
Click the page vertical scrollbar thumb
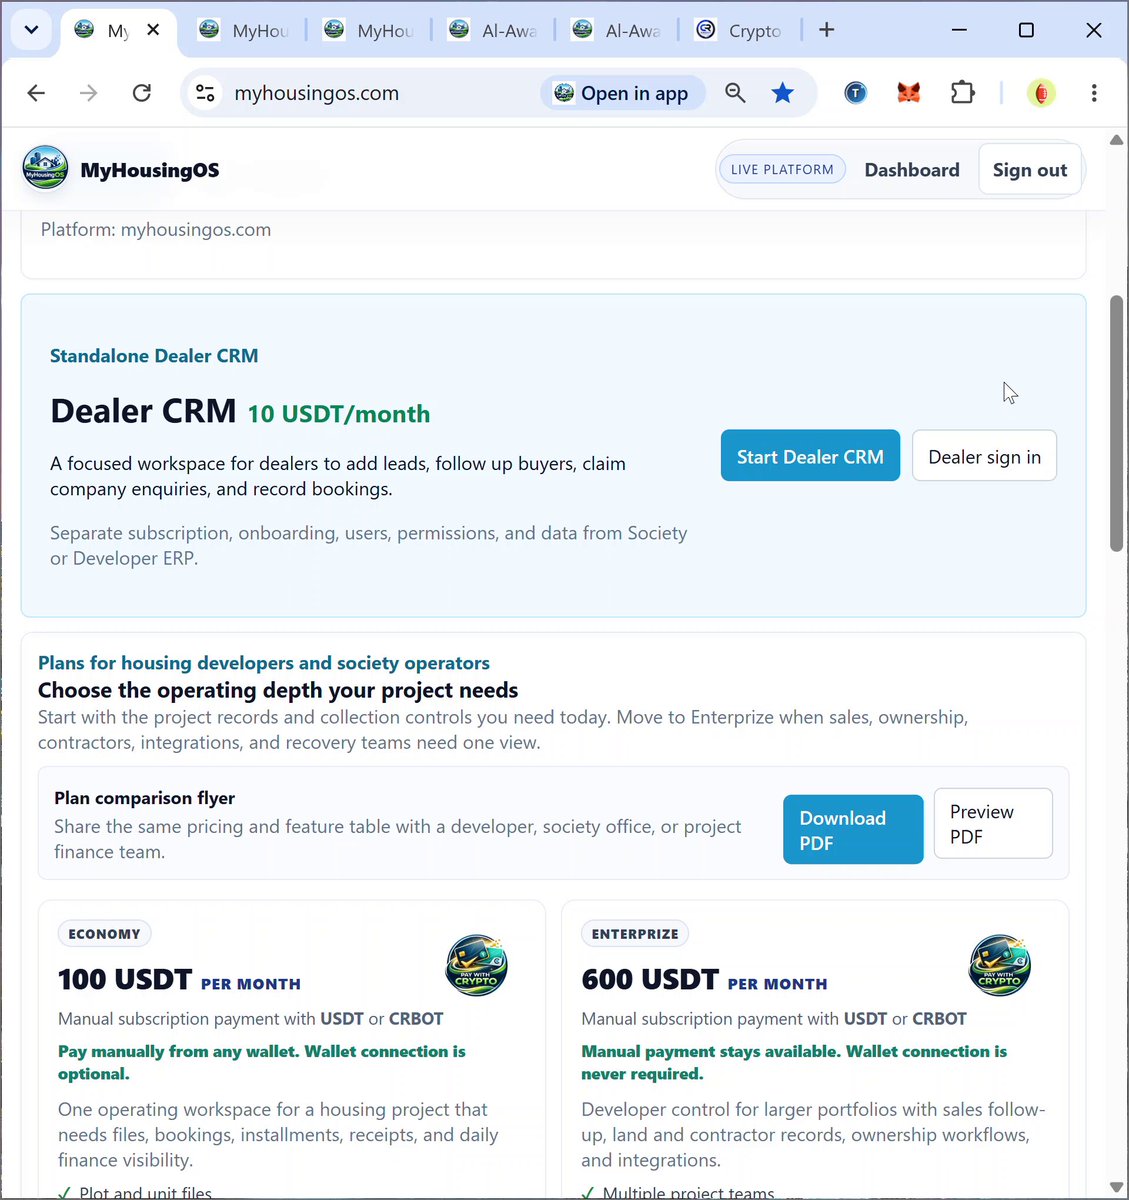(1116, 423)
